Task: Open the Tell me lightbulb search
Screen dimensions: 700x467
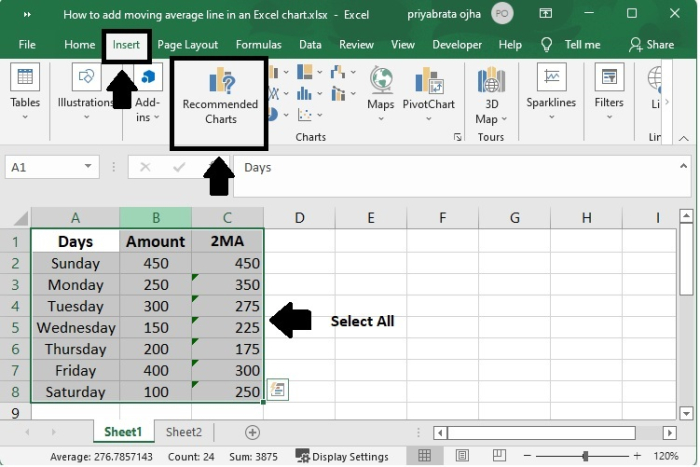Action: (546, 45)
